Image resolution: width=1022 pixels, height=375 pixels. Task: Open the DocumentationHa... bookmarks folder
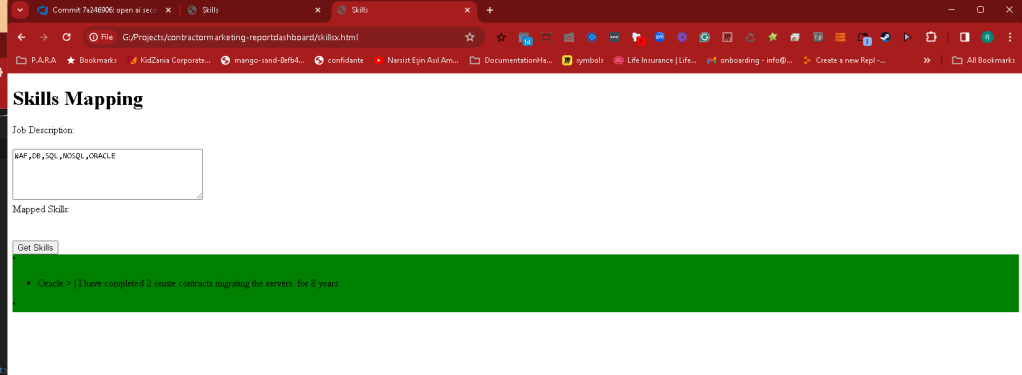(x=511, y=60)
